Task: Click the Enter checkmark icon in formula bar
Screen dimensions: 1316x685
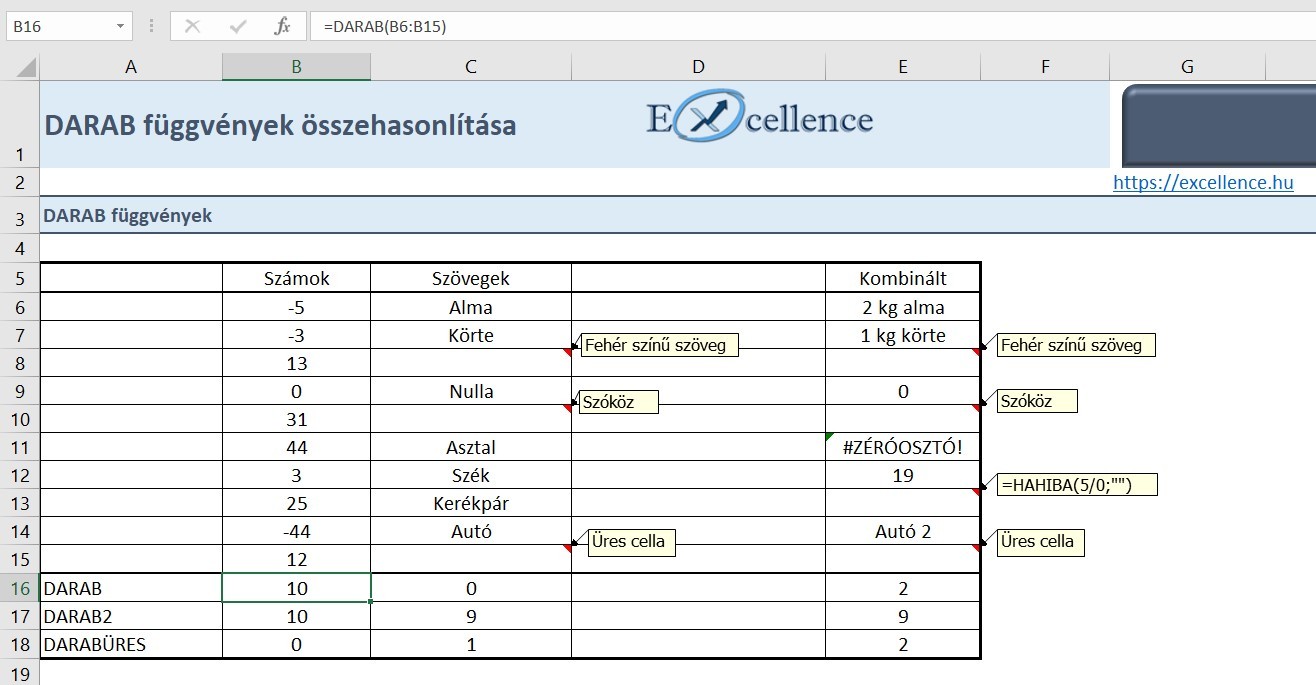Action: [x=237, y=26]
